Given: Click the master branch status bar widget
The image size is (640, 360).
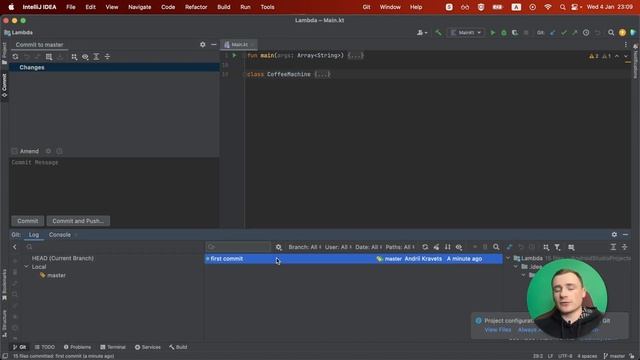Looking at the screenshot, I should click(x=614, y=356).
